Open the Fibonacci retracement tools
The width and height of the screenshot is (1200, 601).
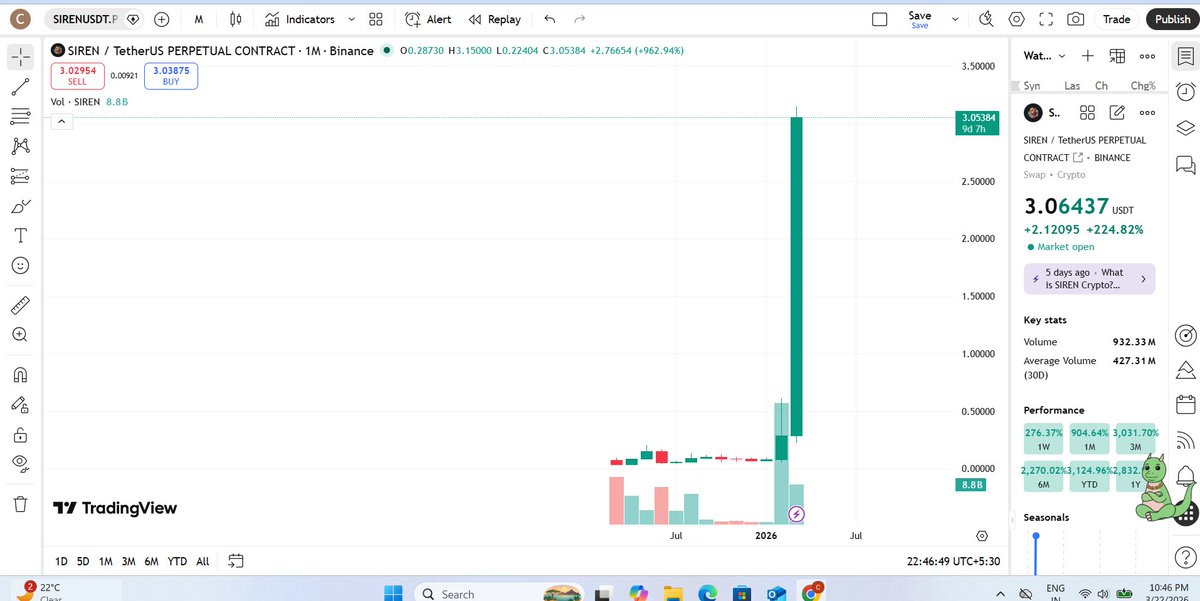20,116
